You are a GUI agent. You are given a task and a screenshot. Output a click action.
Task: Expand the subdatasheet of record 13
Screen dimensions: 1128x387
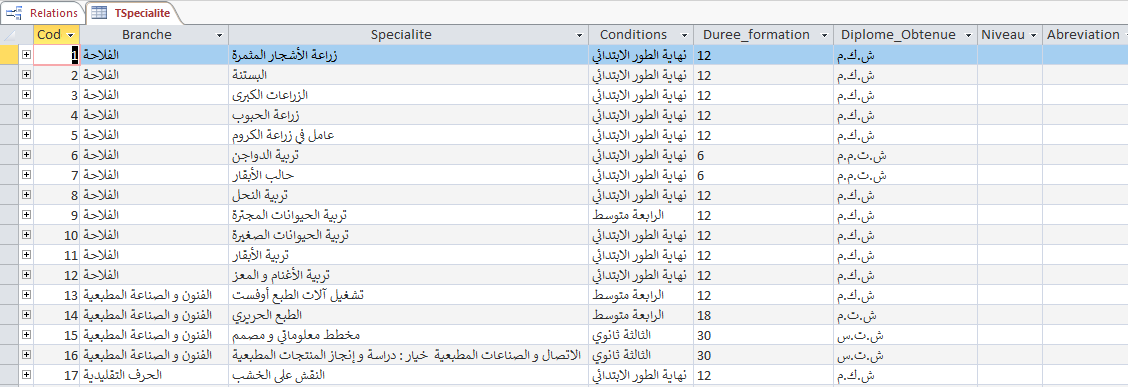(x=27, y=294)
